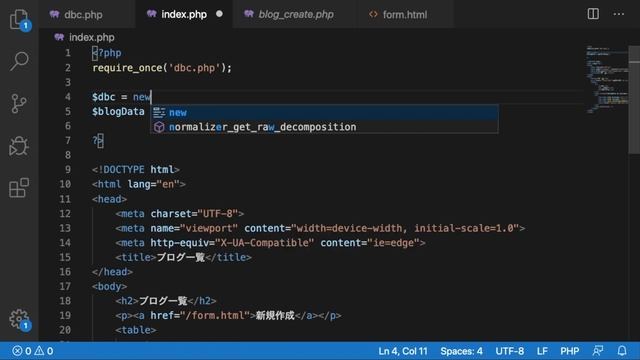The height and width of the screenshot is (360, 640).
Task: Open the errors and warnings status item
Action: (33, 351)
